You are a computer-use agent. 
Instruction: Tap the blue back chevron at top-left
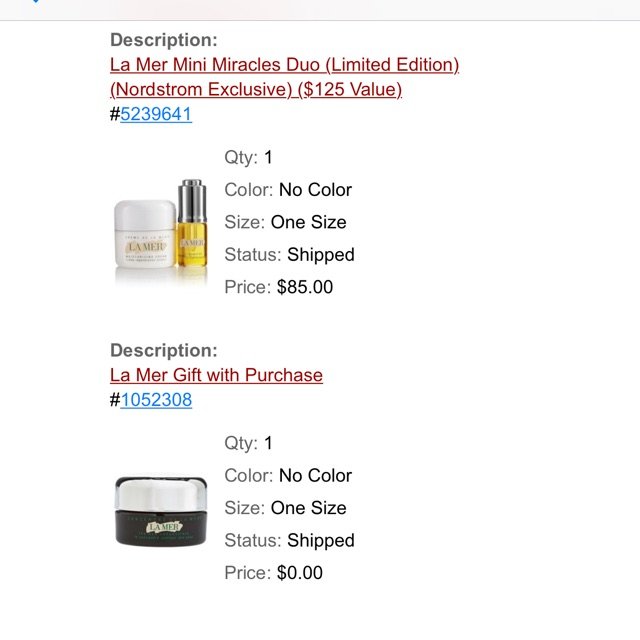click(35, 3)
